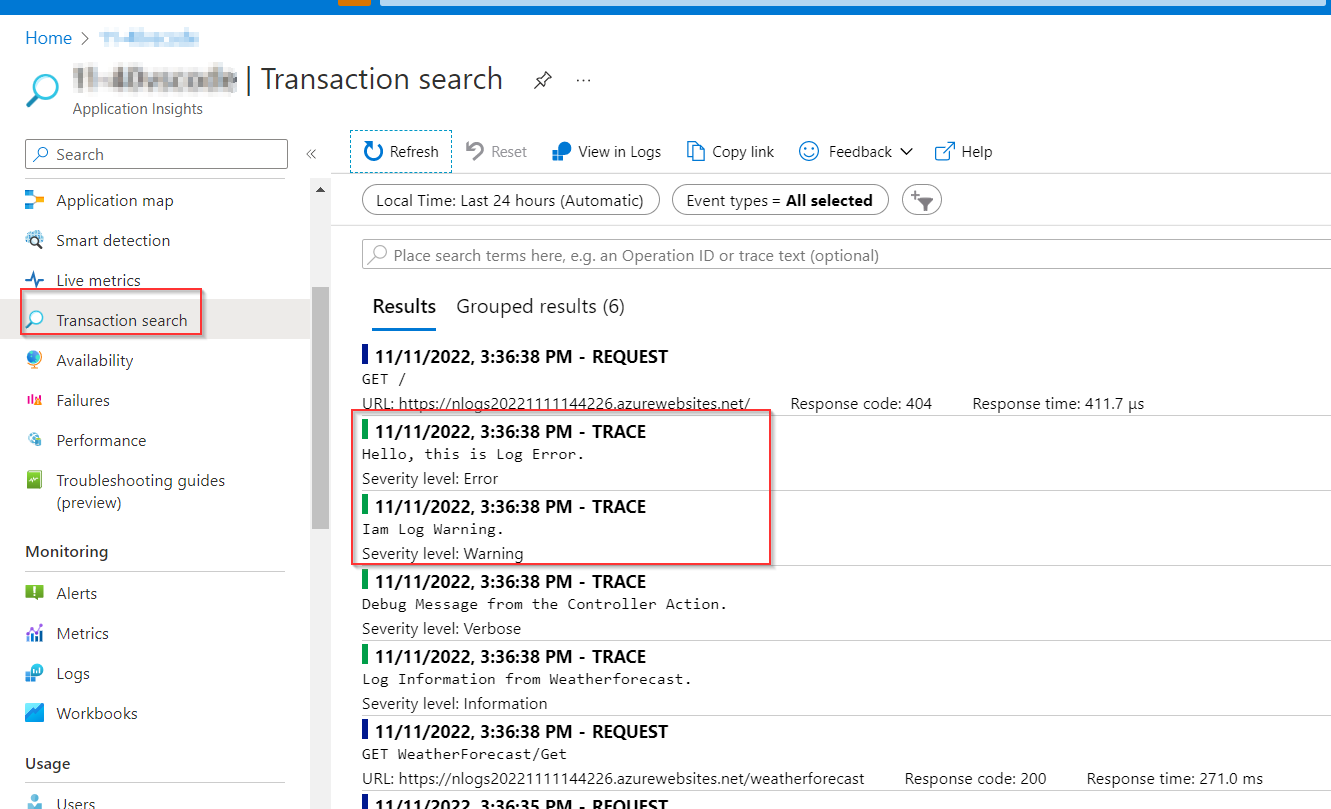Click Copy link in toolbar

(x=730, y=152)
